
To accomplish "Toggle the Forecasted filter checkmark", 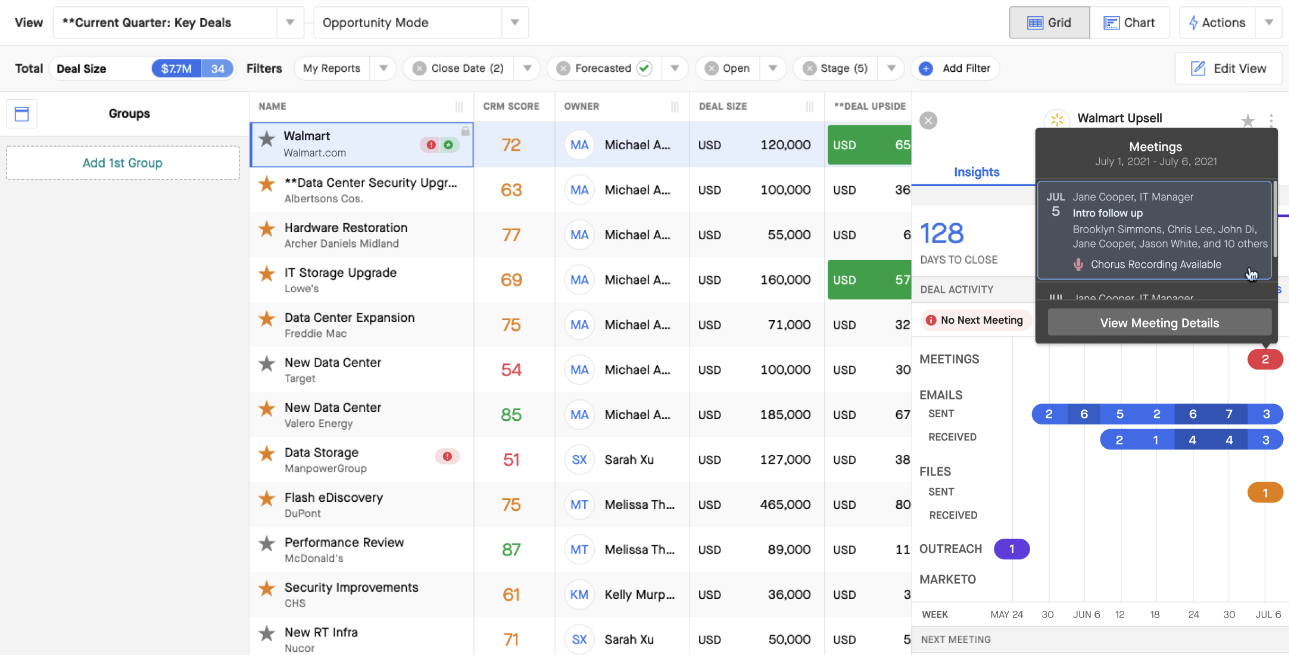I will pyautogui.click(x=644, y=68).
